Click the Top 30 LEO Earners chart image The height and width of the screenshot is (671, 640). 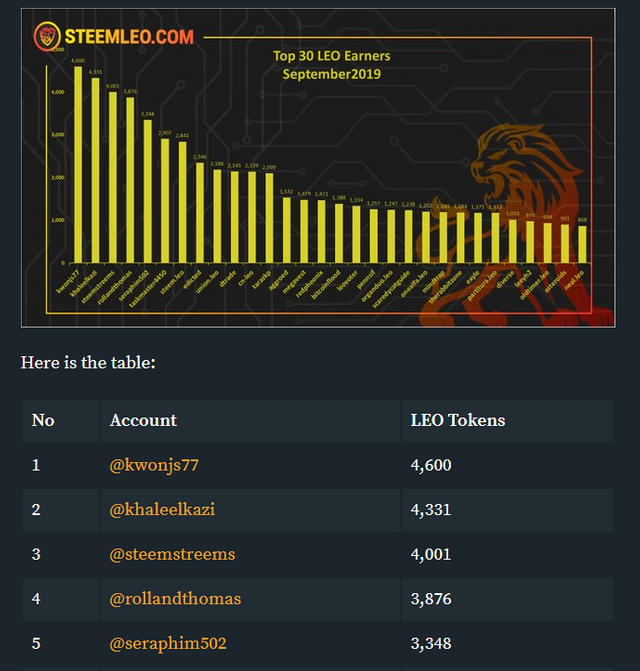[x=318, y=168]
